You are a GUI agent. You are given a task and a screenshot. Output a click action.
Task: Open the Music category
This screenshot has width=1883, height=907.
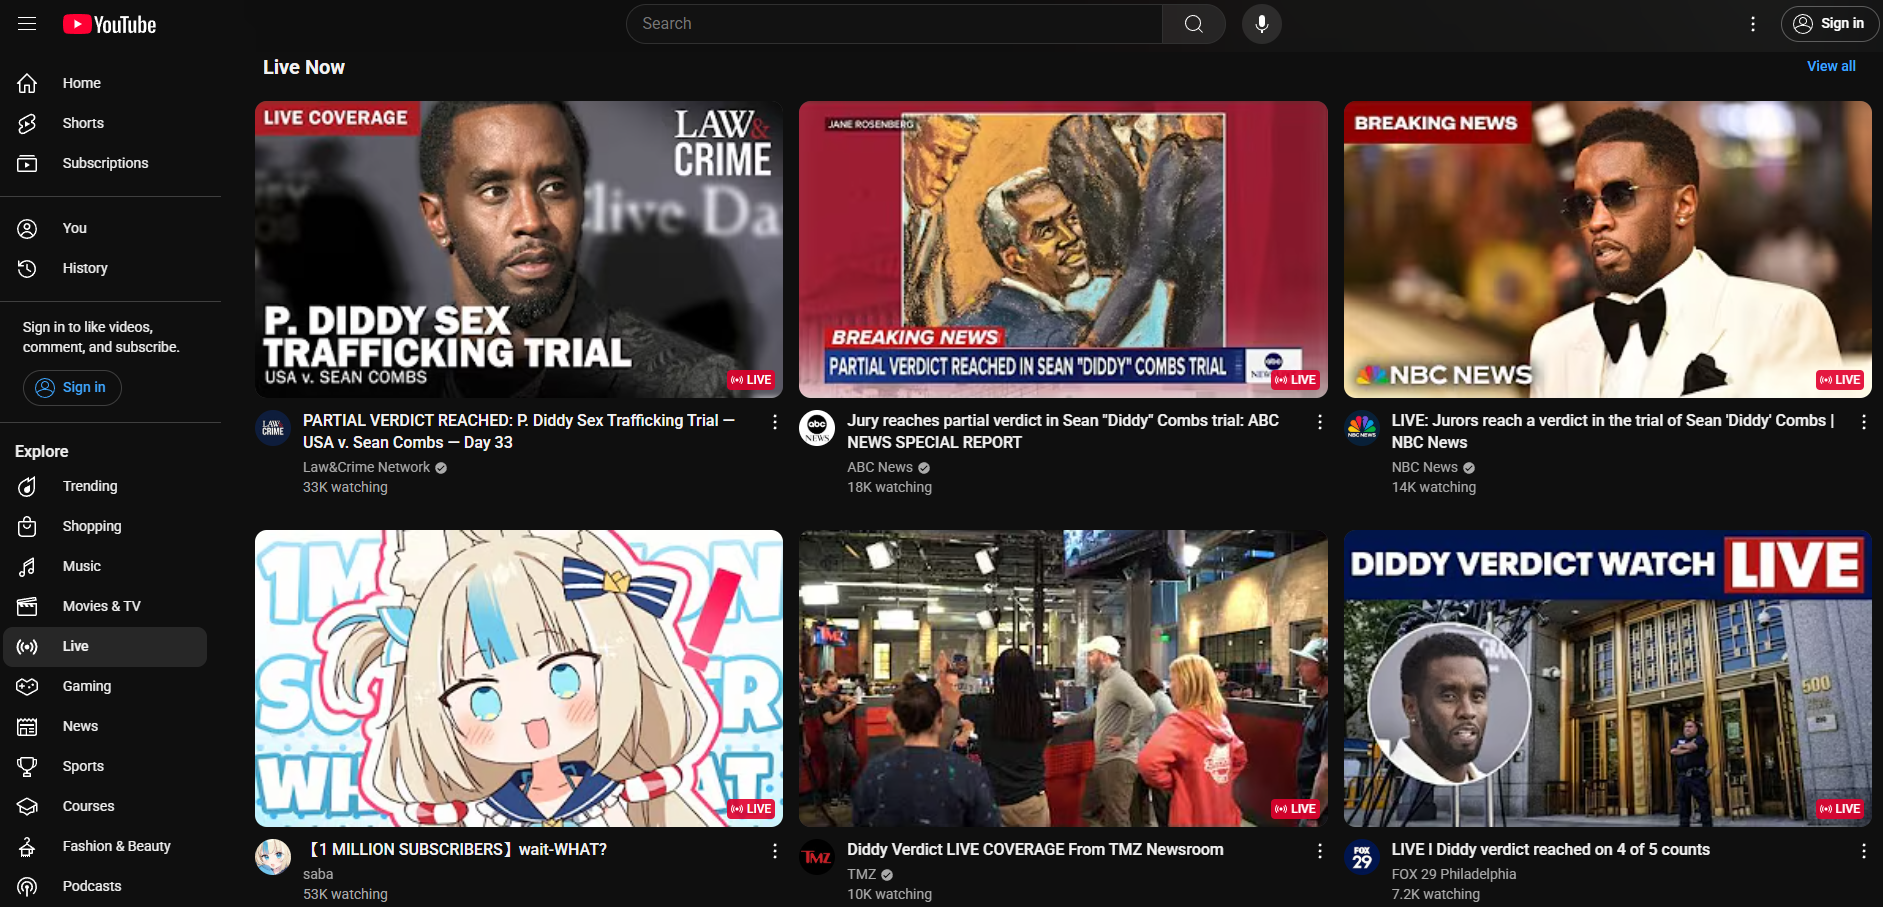pyautogui.click(x=105, y=566)
